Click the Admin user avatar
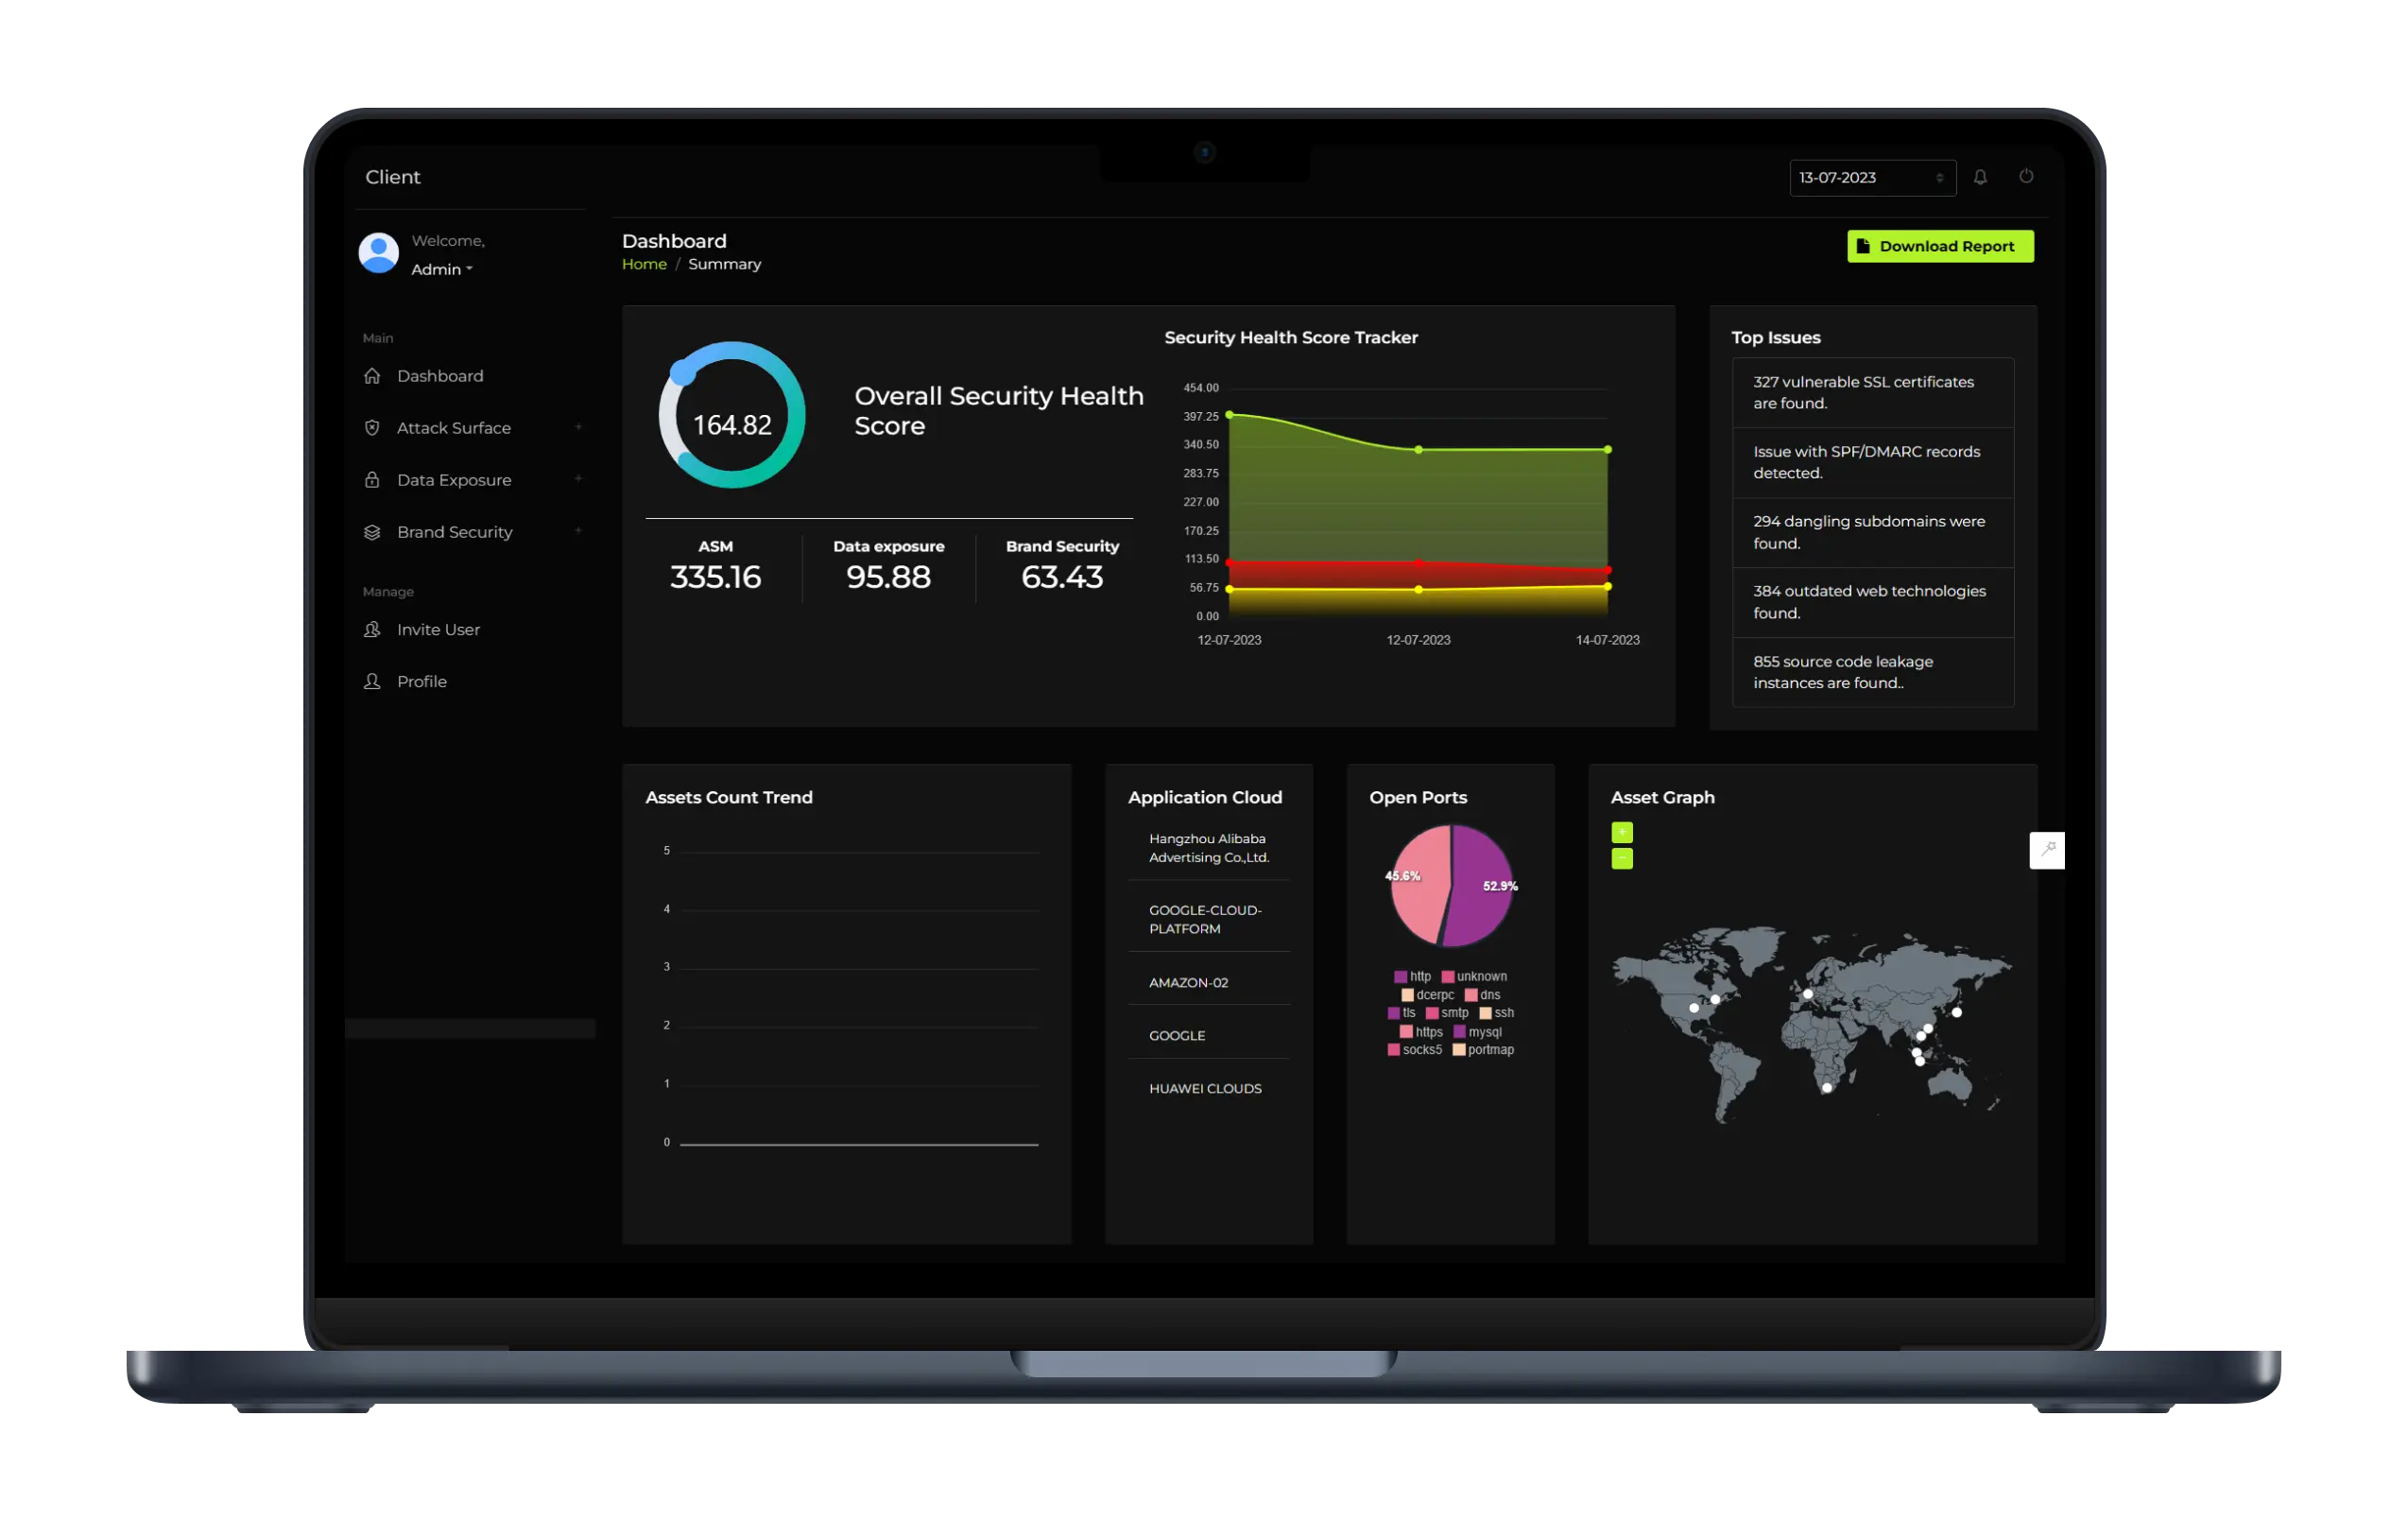The width and height of the screenshot is (2408, 1520). [x=379, y=253]
